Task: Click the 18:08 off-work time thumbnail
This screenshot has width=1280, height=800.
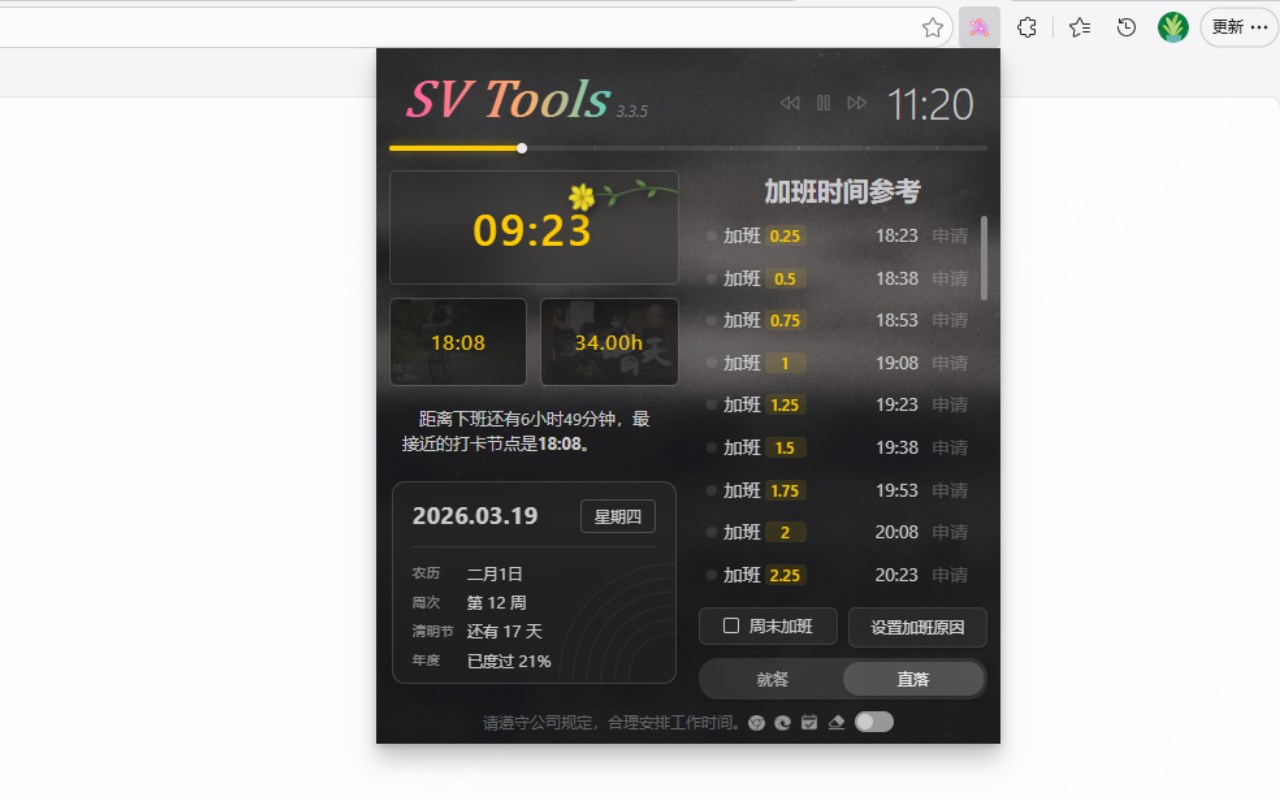Action: (x=458, y=342)
